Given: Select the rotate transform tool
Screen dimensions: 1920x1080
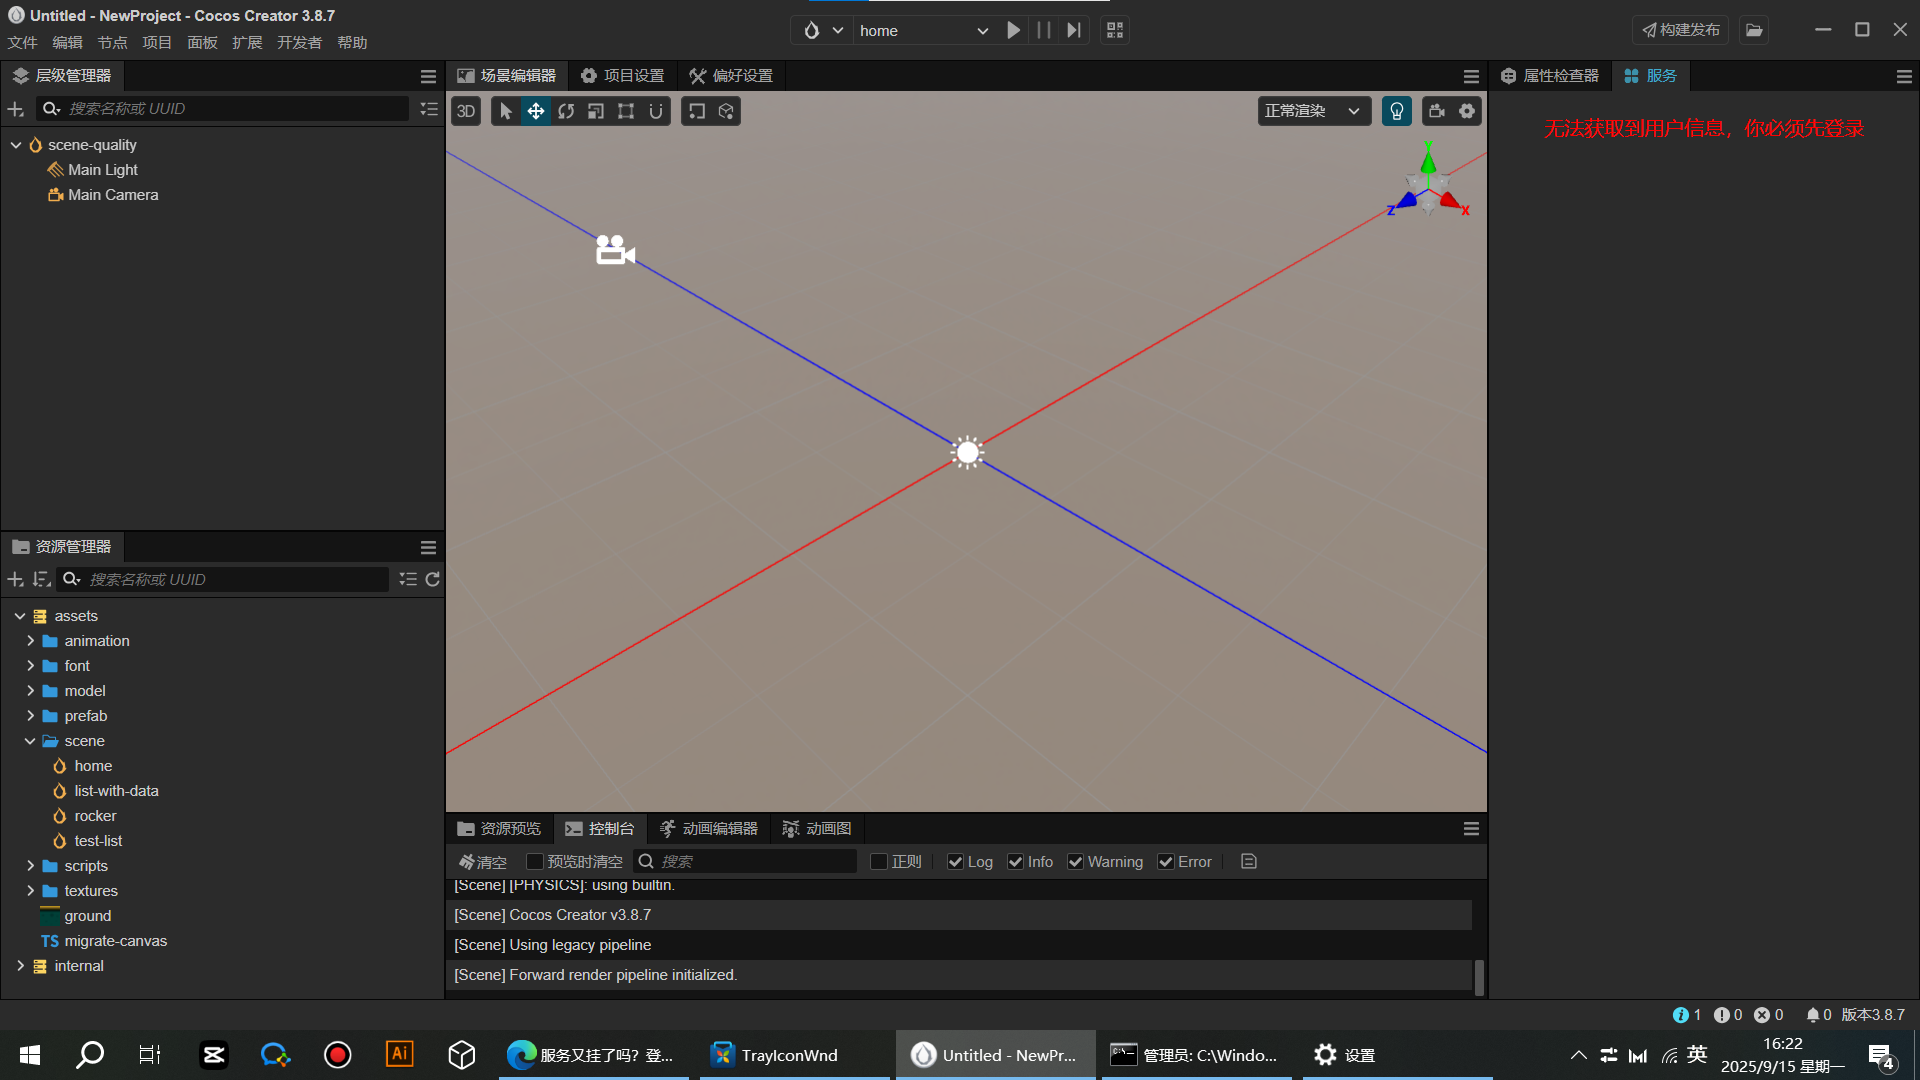Looking at the screenshot, I should pos(566,111).
